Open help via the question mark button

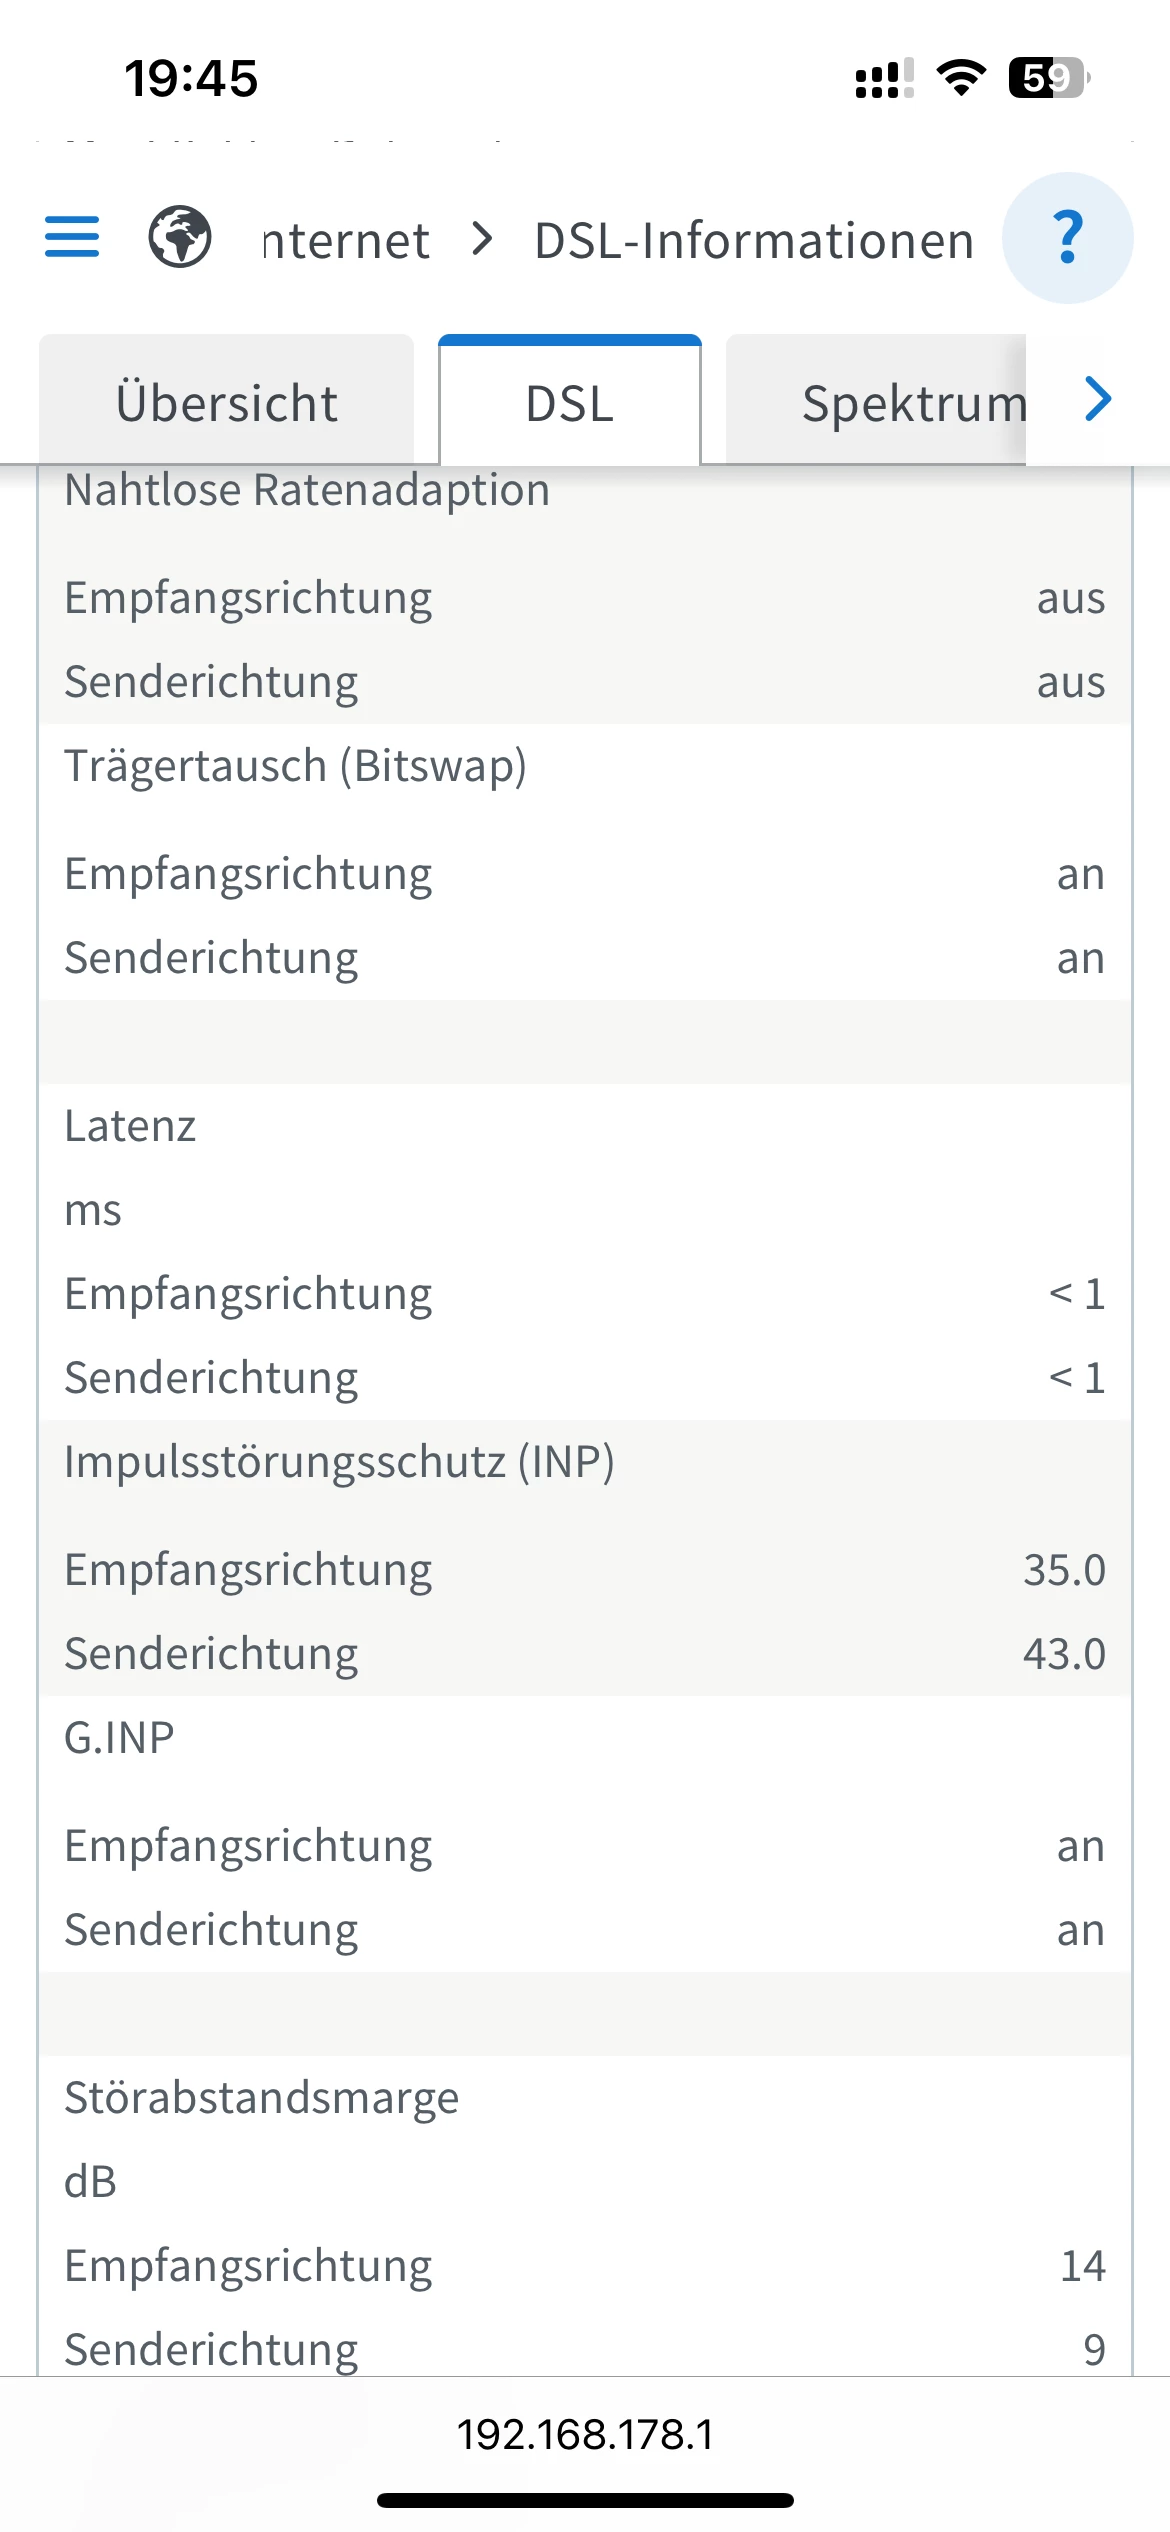pyautogui.click(x=1067, y=238)
